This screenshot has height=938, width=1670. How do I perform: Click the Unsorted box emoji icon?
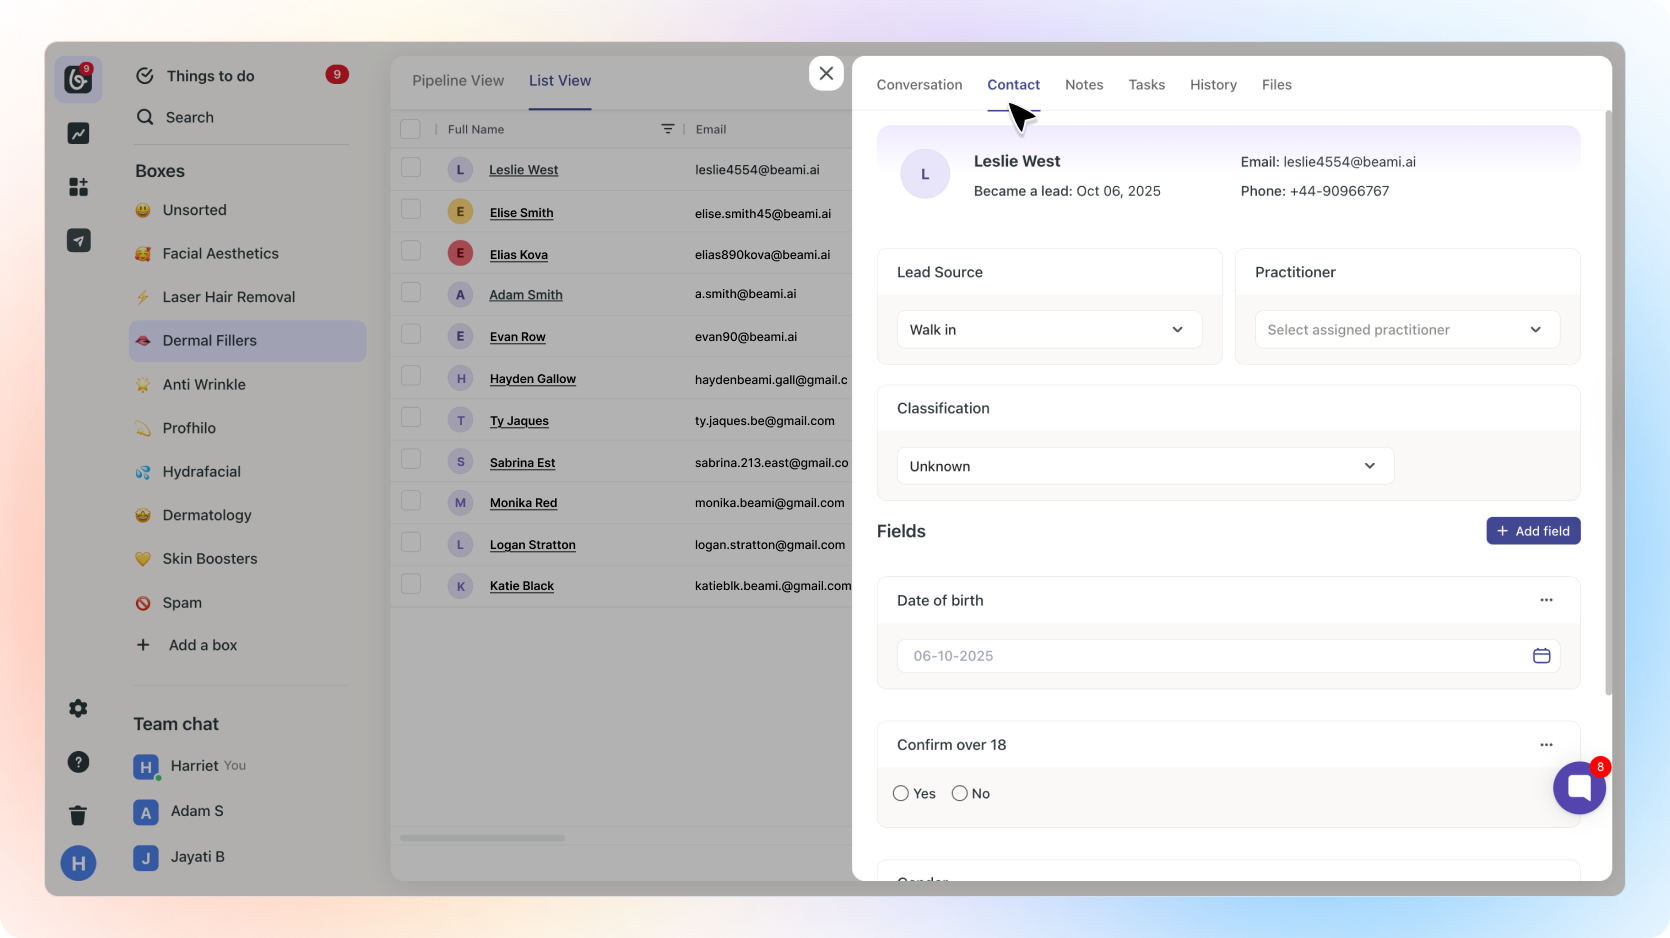click(x=143, y=210)
